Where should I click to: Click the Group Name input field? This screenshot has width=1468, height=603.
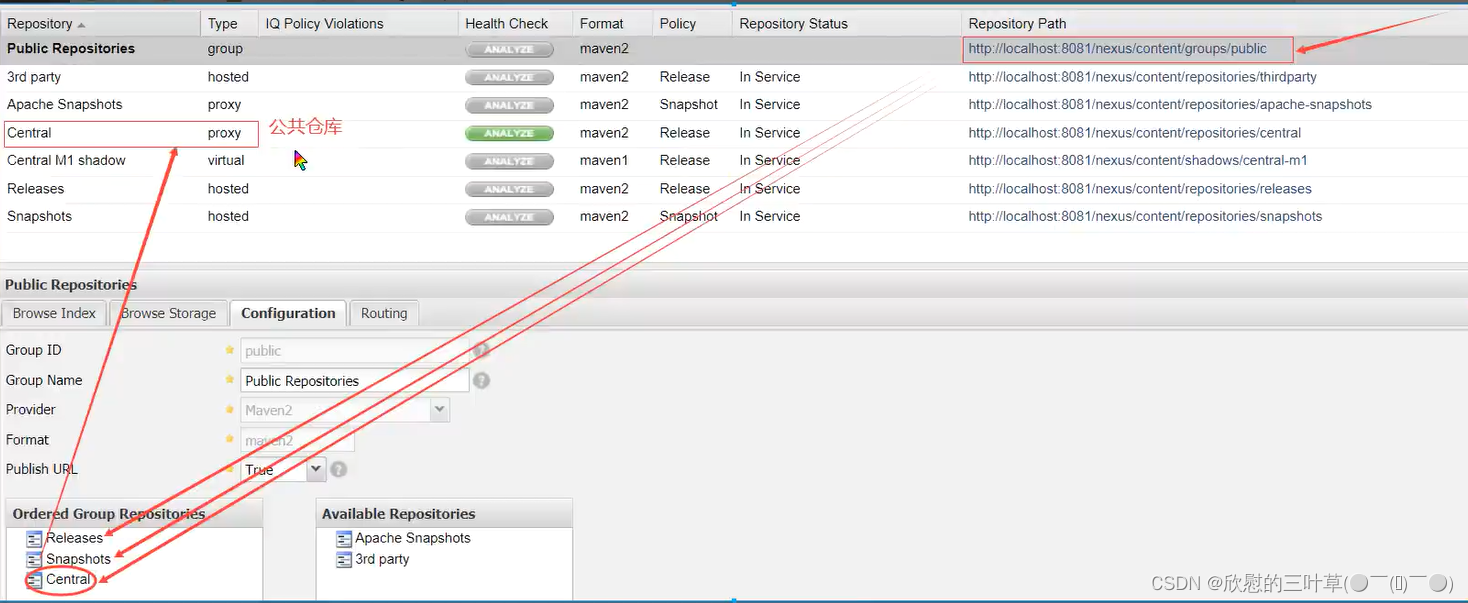pyautogui.click(x=354, y=381)
